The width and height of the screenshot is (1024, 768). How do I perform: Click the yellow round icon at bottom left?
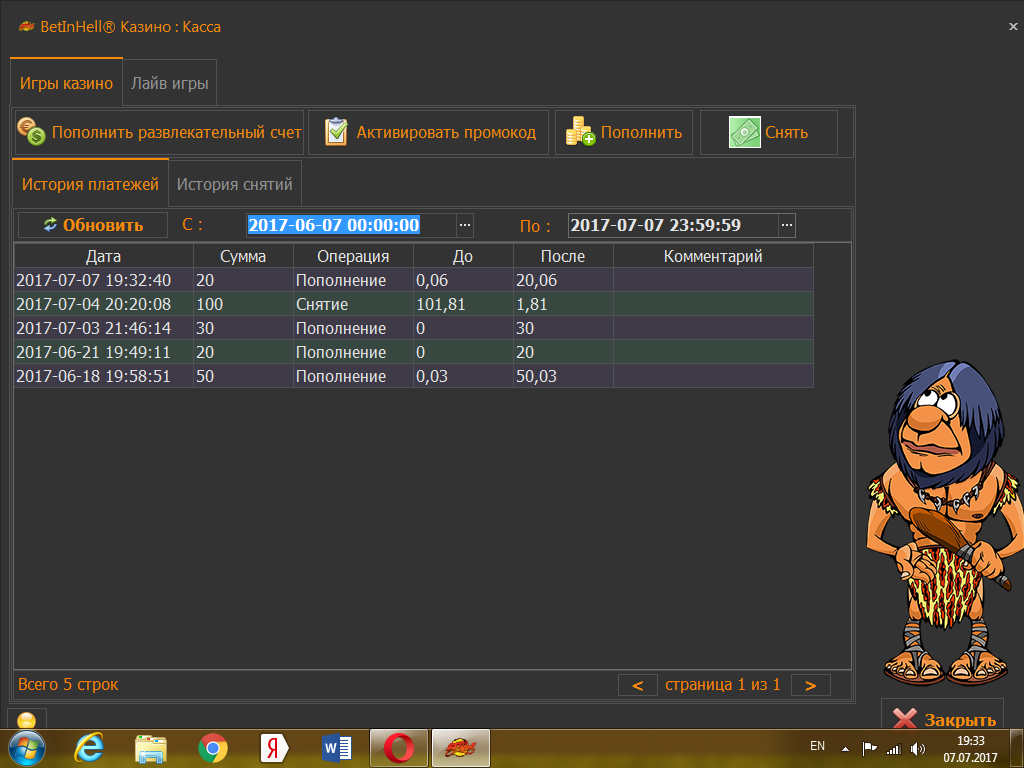27,720
